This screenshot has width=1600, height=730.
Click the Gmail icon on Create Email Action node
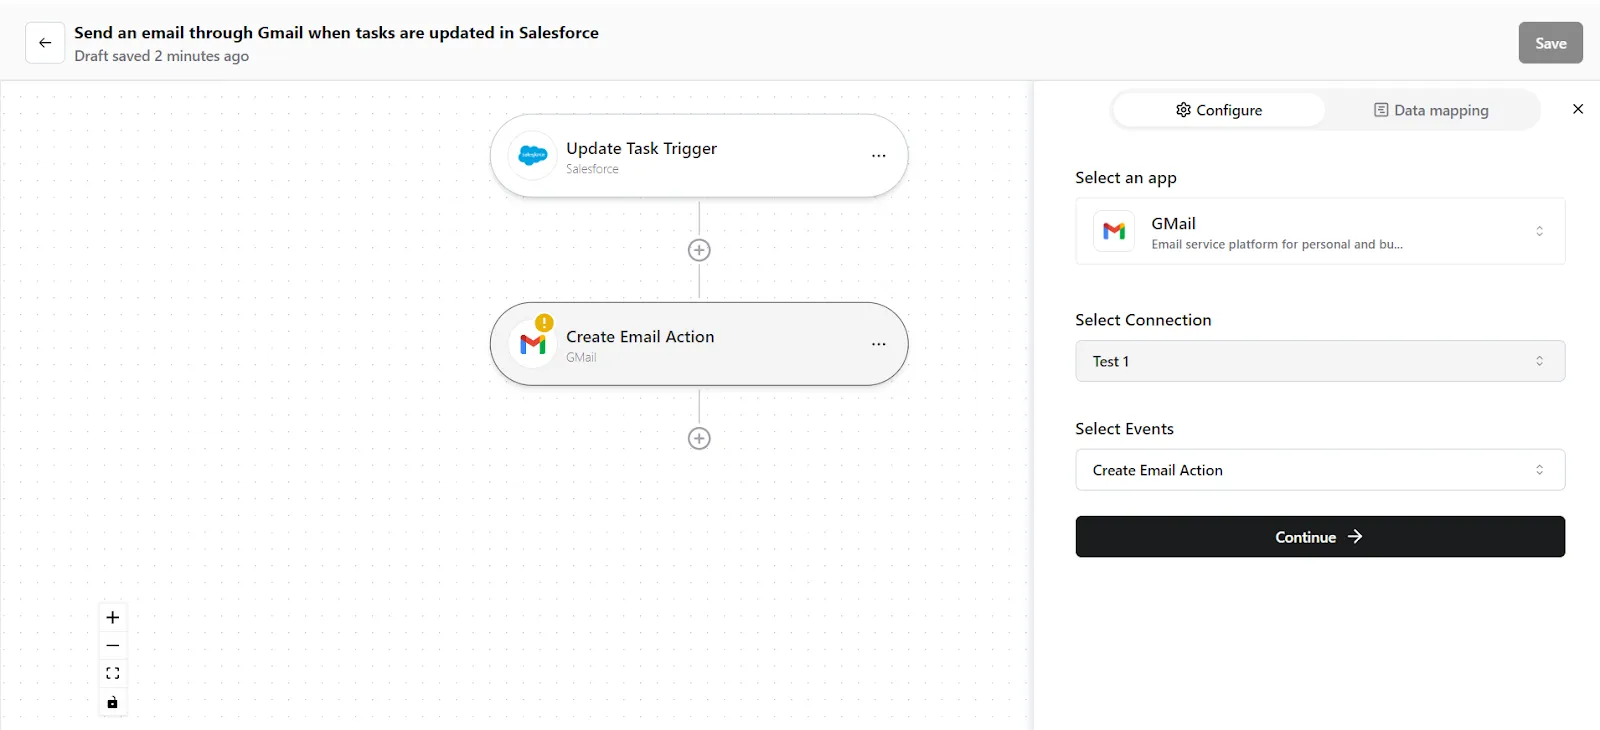[x=533, y=345]
